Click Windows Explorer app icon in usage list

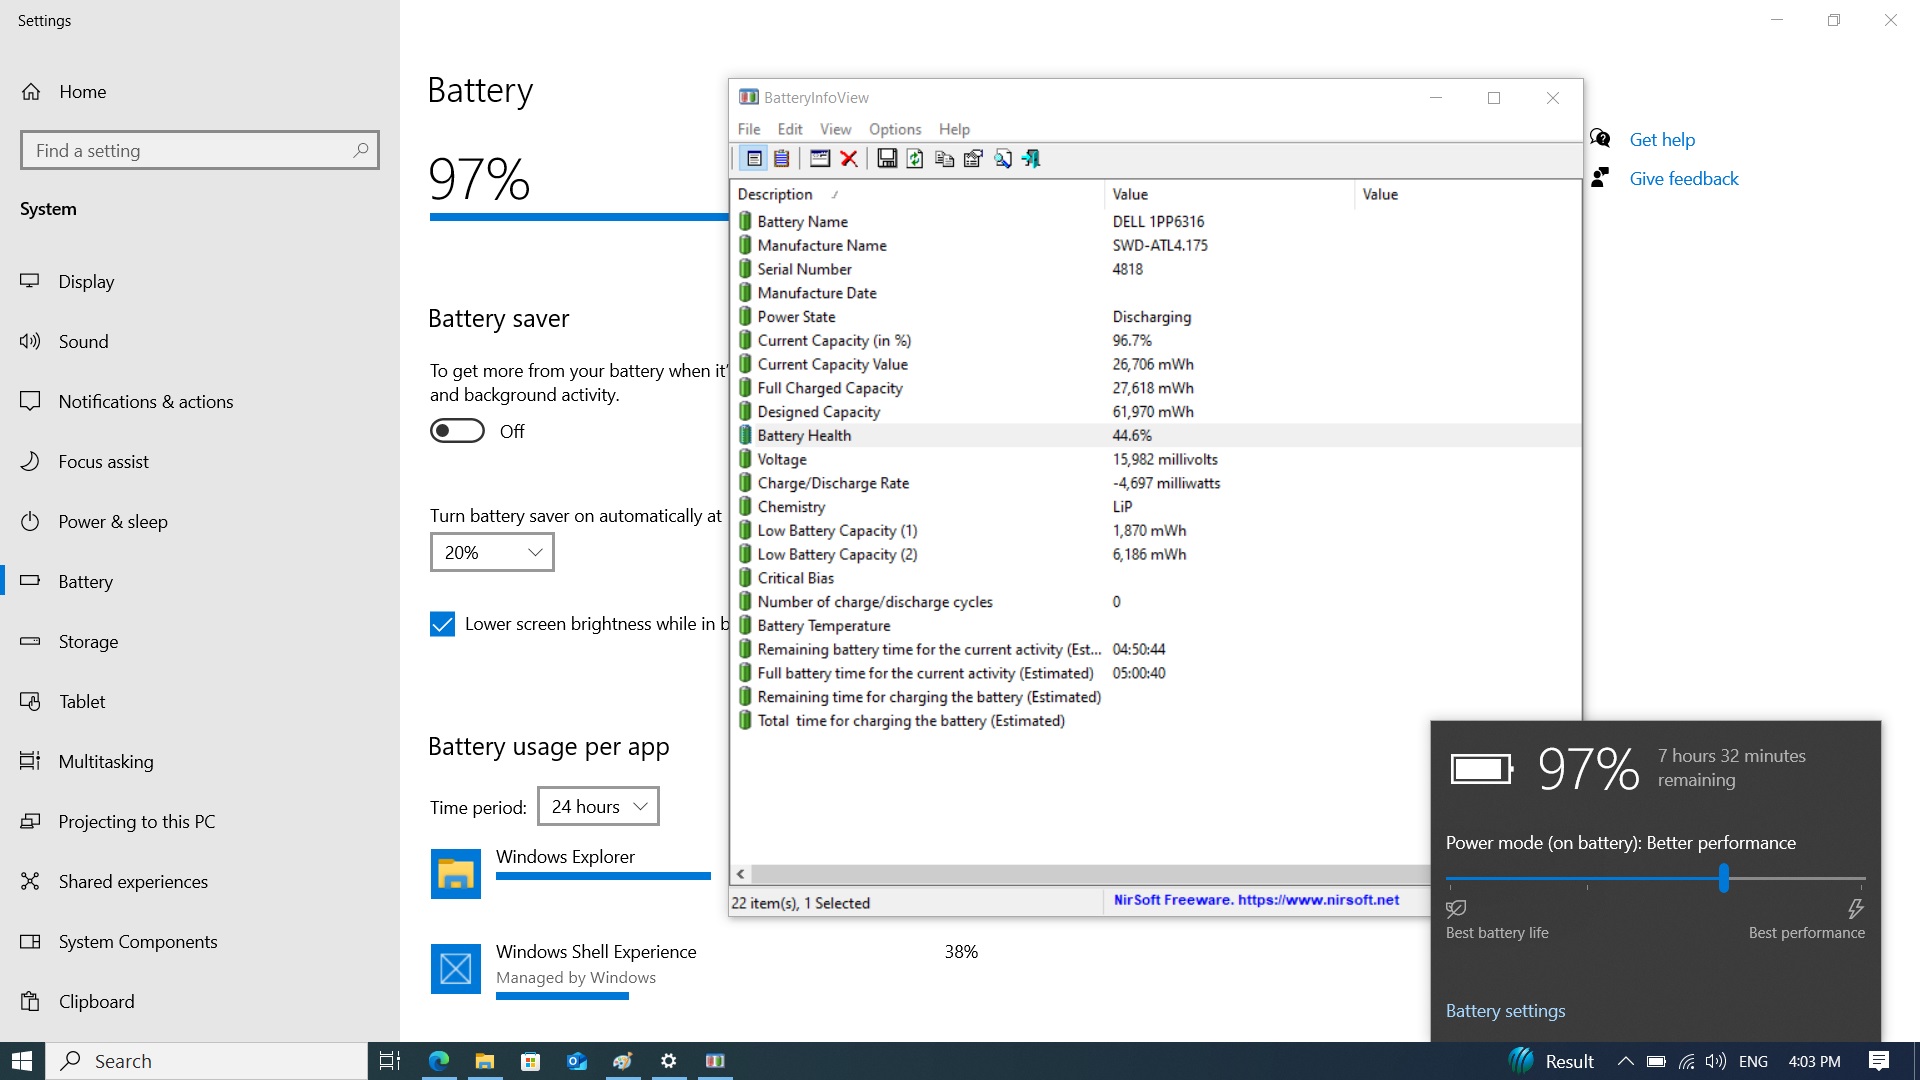click(x=456, y=874)
